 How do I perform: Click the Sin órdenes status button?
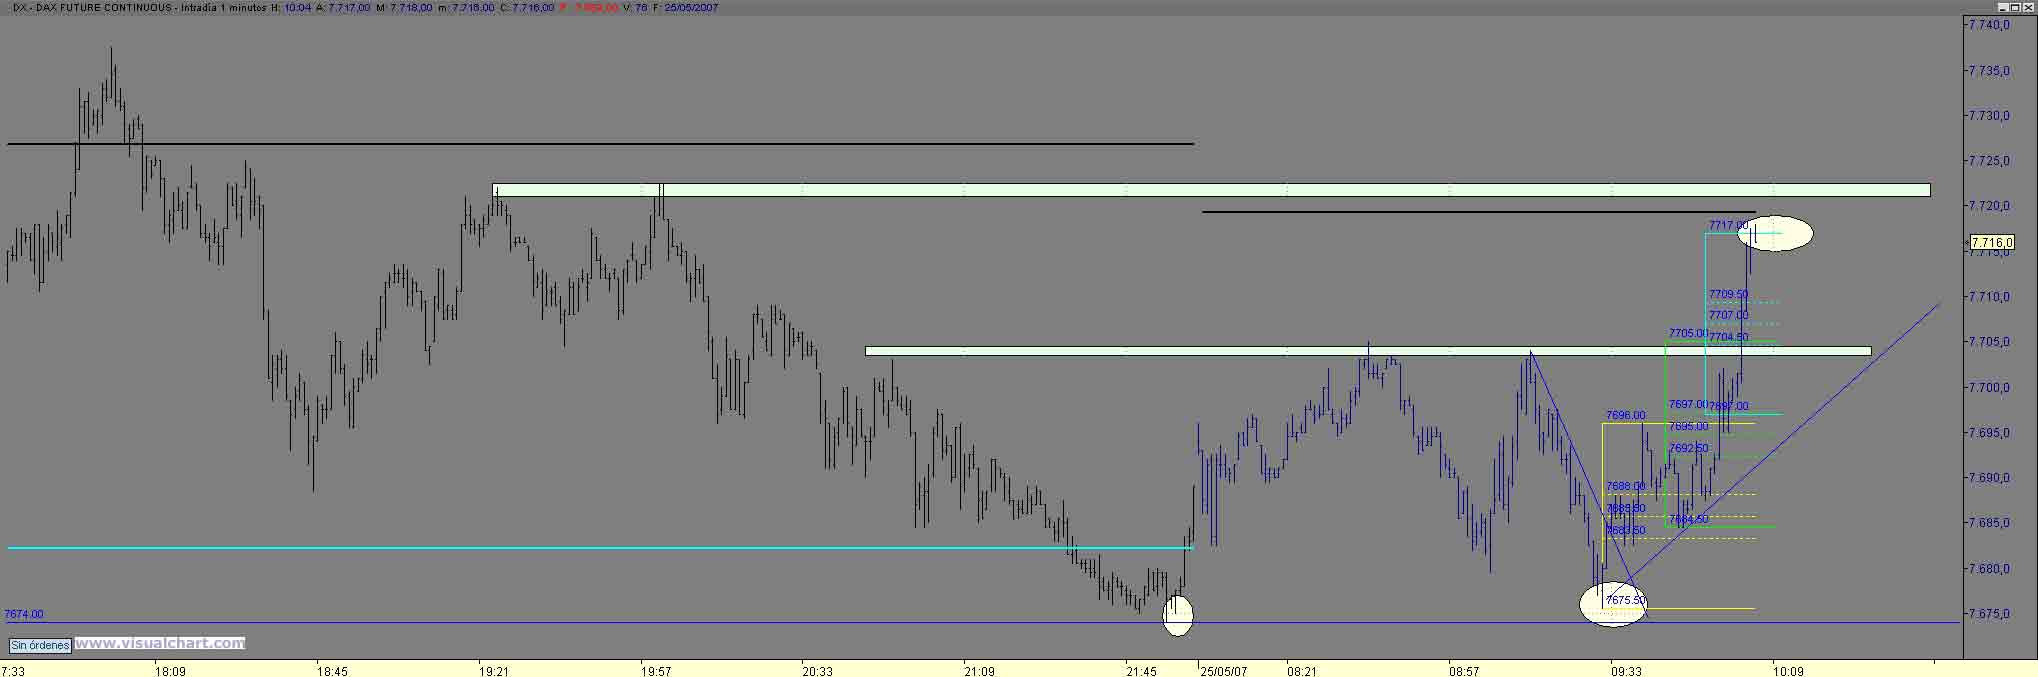click(x=41, y=646)
